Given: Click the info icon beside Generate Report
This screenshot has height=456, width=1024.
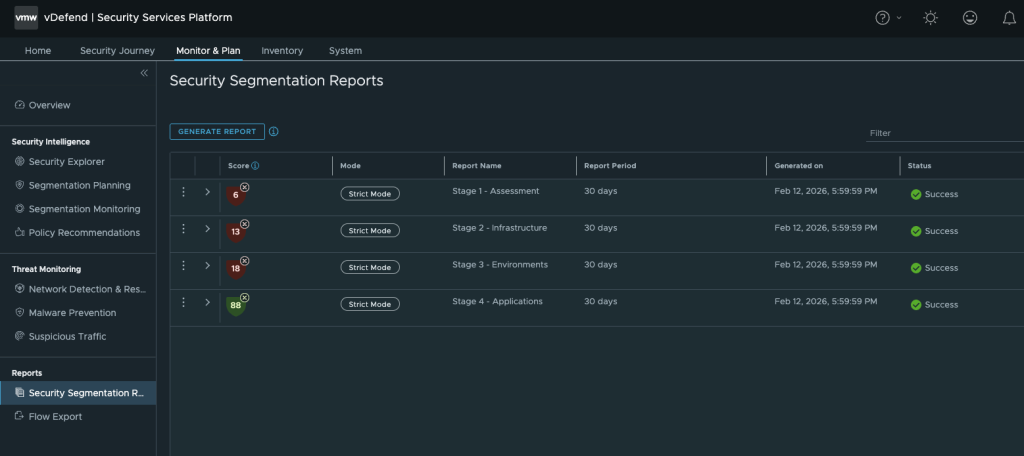Looking at the screenshot, I should pyautogui.click(x=274, y=131).
